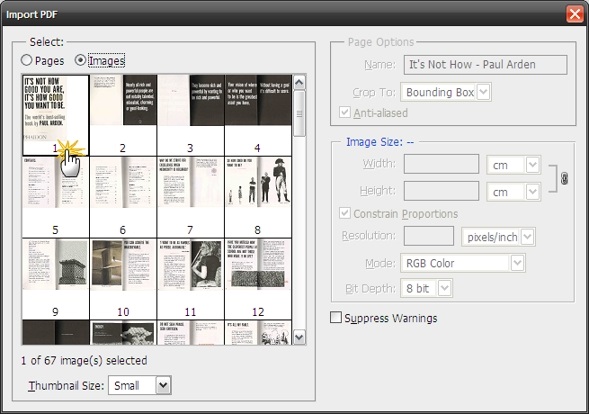The height and width of the screenshot is (414, 589).
Task: Select the Images radio button
Action: [80, 60]
